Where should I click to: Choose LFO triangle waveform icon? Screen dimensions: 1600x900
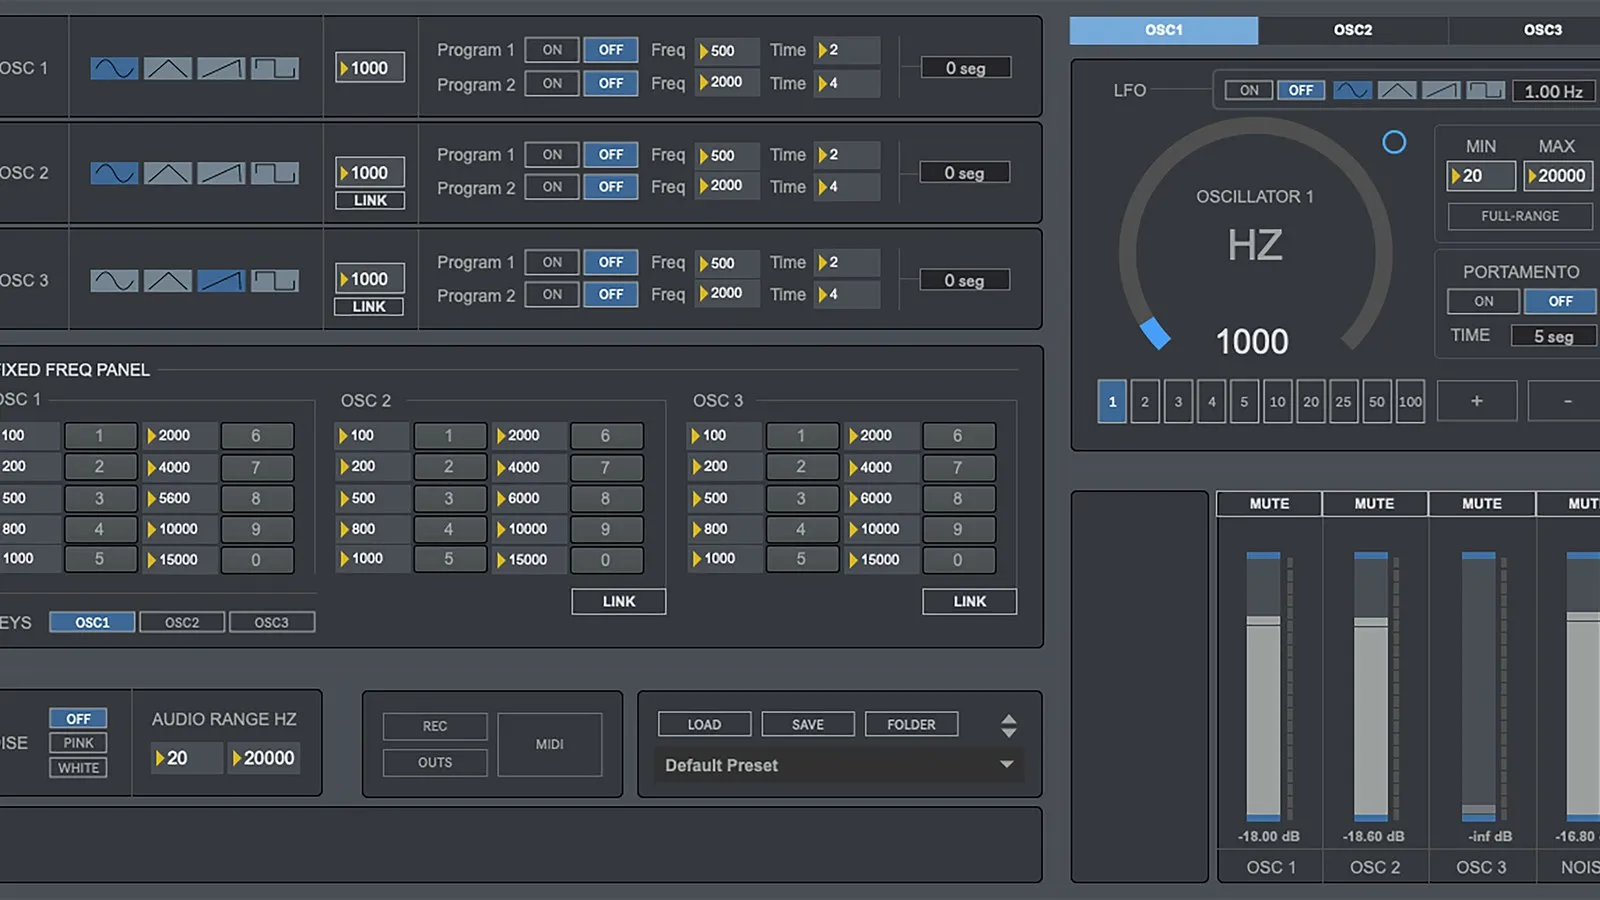[1396, 90]
